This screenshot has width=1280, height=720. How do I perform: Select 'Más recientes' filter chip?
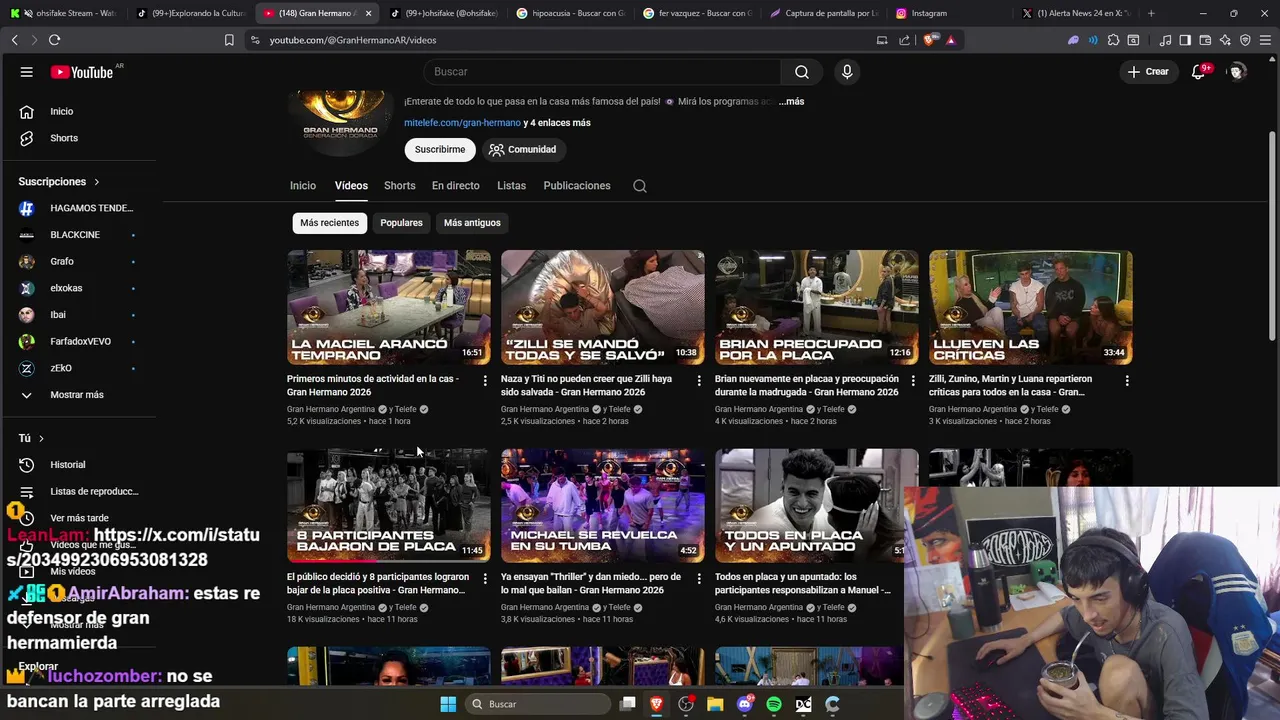(329, 223)
